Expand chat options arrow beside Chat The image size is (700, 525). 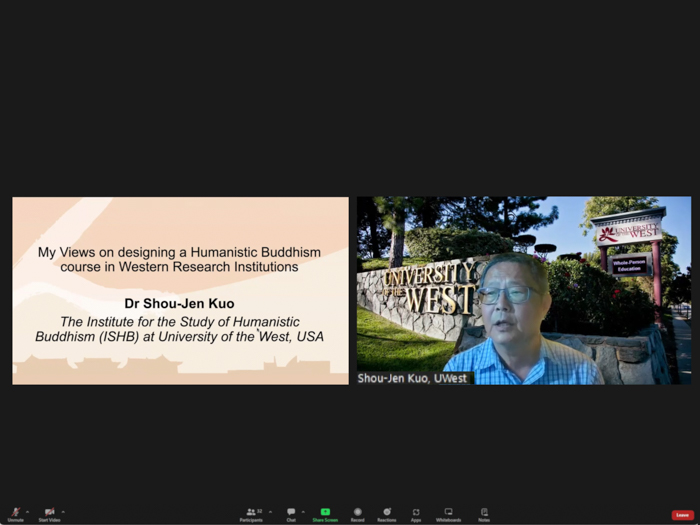(303, 512)
